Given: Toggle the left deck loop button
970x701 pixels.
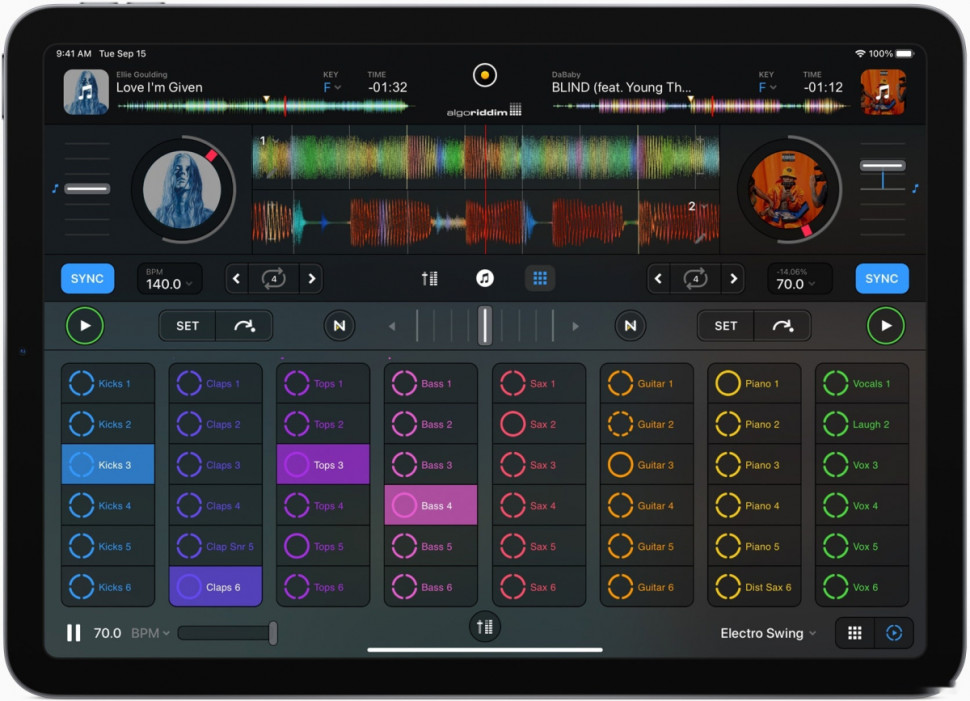Looking at the screenshot, I should click(273, 278).
